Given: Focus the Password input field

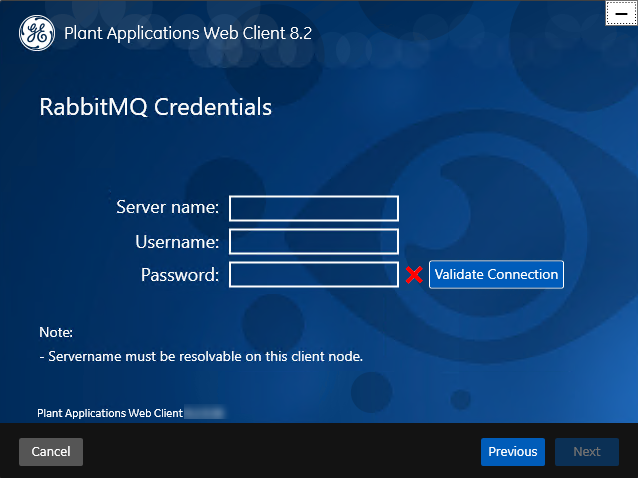Looking at the screenshot, I should pos(314,275).
